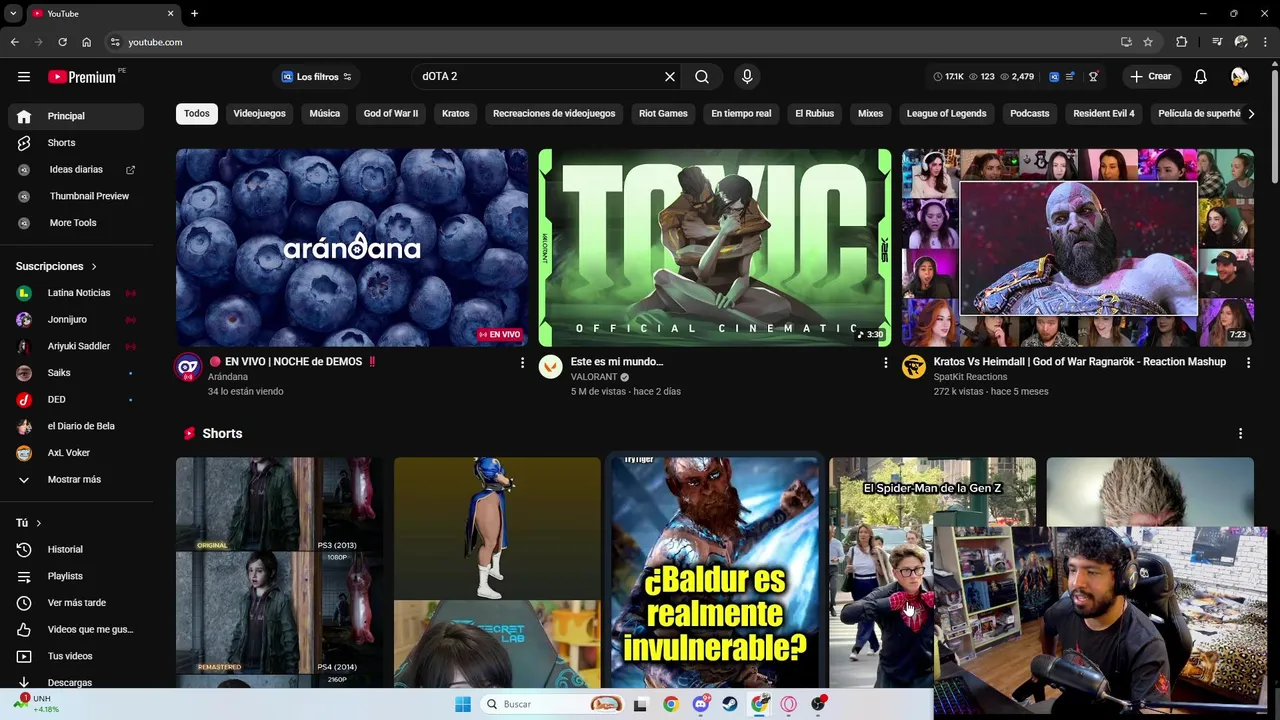Viewport: 1280px width, 720px height.
Task: Play the Baldur es realmente invulnerable short
Action: click(x=715, y=573)
